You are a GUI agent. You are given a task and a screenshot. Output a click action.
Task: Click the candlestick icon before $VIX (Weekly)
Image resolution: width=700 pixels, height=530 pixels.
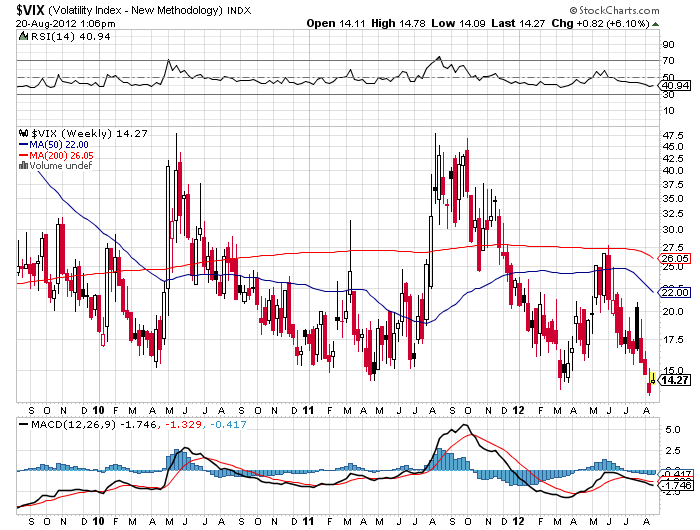[x=23, y=133]
